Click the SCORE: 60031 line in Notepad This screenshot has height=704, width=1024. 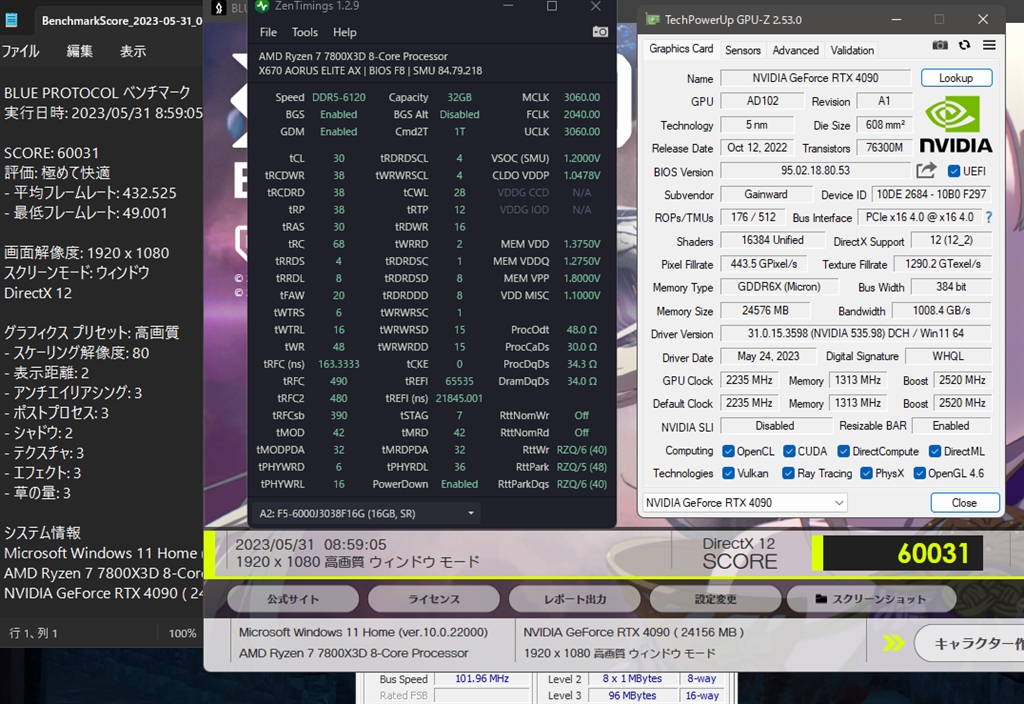tap(52, 153)
